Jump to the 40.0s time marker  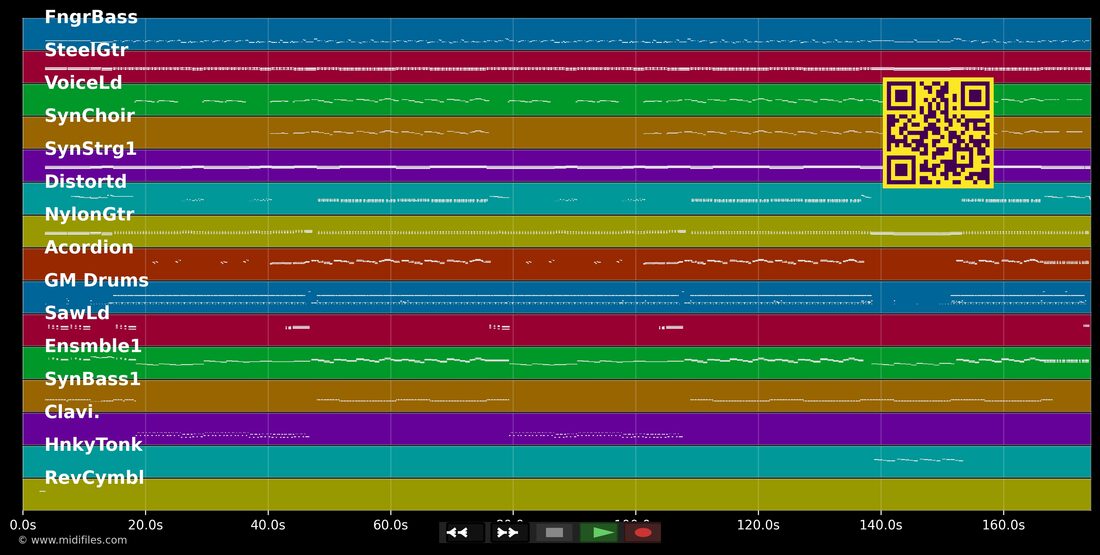point(268,525)
